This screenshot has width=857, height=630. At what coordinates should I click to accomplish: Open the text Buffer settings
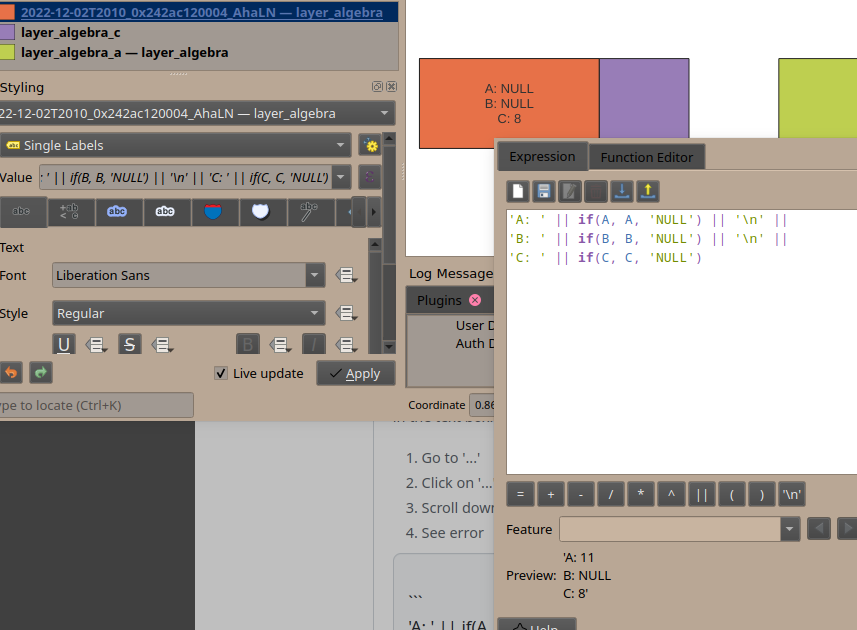click(115, 212)
